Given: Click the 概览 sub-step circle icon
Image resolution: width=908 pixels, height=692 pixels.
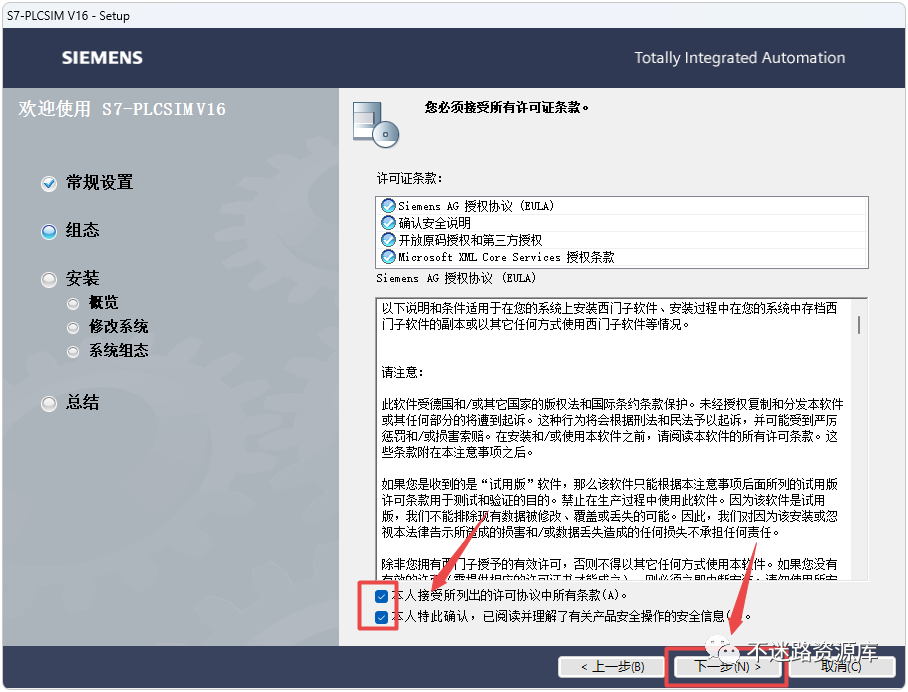Looking at the screenshot, I should pyautogui.click(x=73, y=303).
